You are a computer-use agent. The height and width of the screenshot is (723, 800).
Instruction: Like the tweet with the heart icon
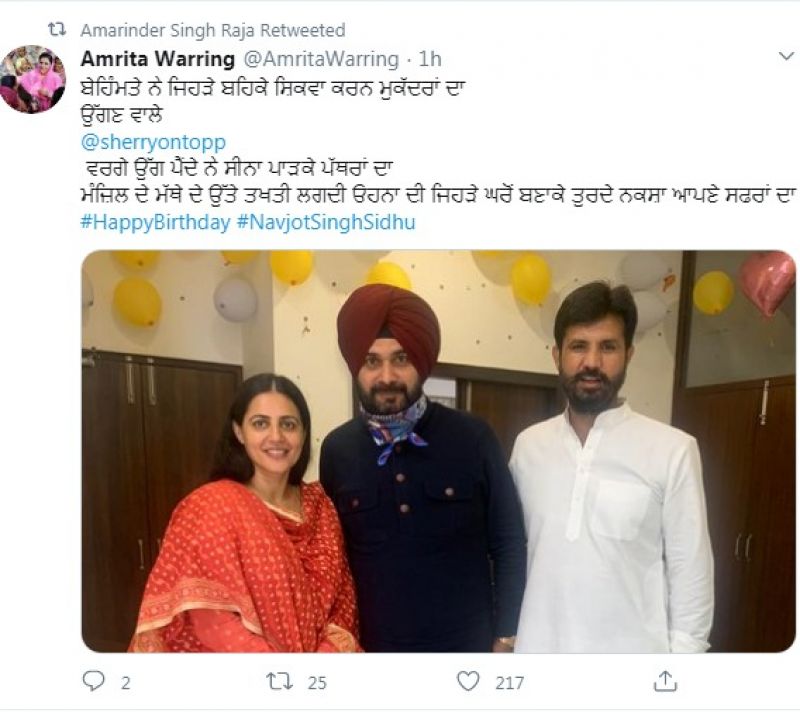tap(467, 681)
